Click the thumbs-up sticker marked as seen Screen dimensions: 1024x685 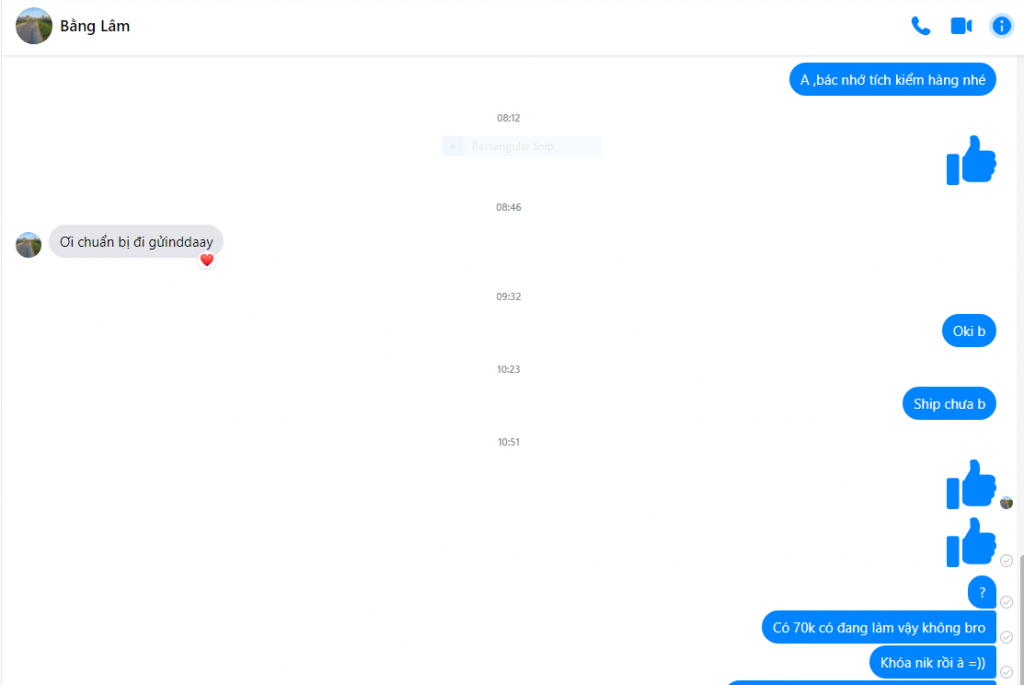pos(971,484)
